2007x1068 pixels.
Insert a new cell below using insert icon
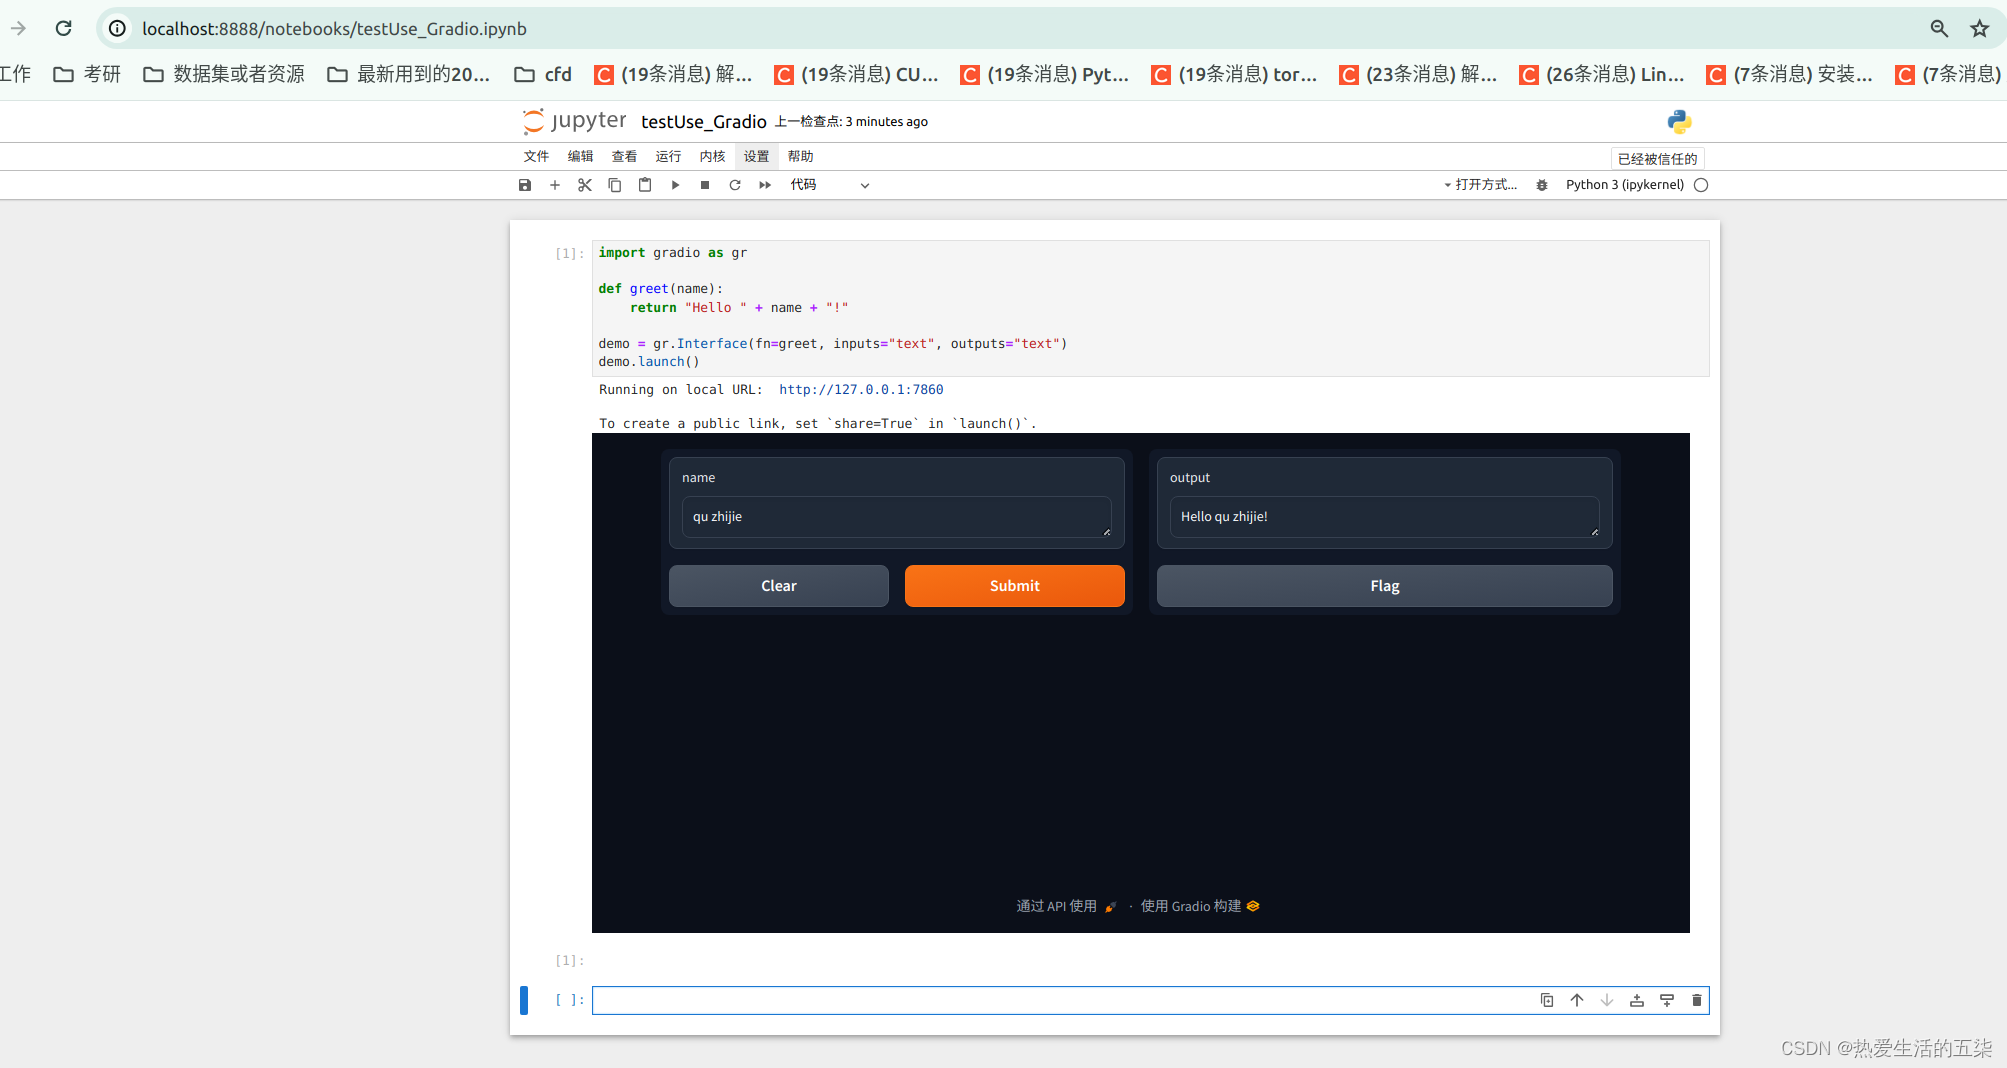coord(555,185)
